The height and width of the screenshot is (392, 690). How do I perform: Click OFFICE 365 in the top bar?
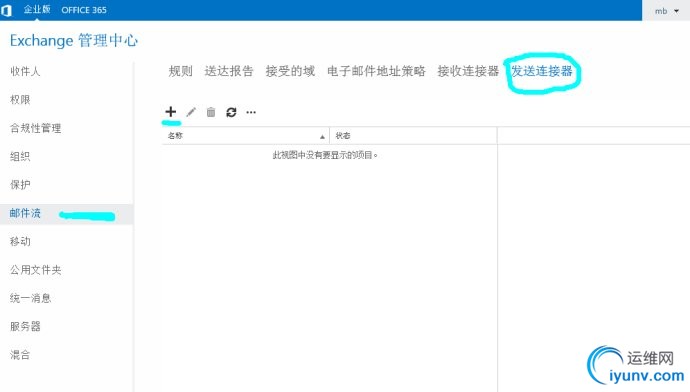pyautogui.click(x=84, y=10)
